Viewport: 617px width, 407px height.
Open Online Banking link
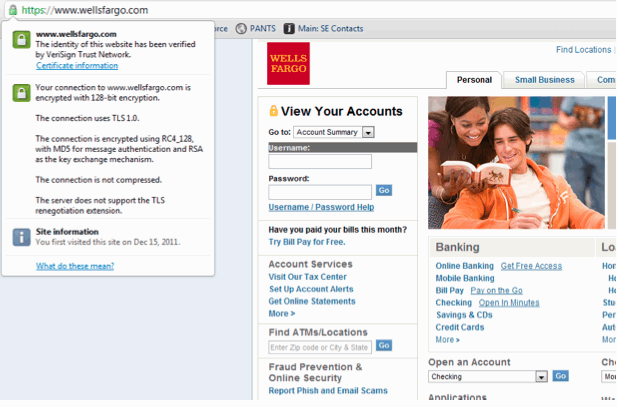[x=464, y=266]
